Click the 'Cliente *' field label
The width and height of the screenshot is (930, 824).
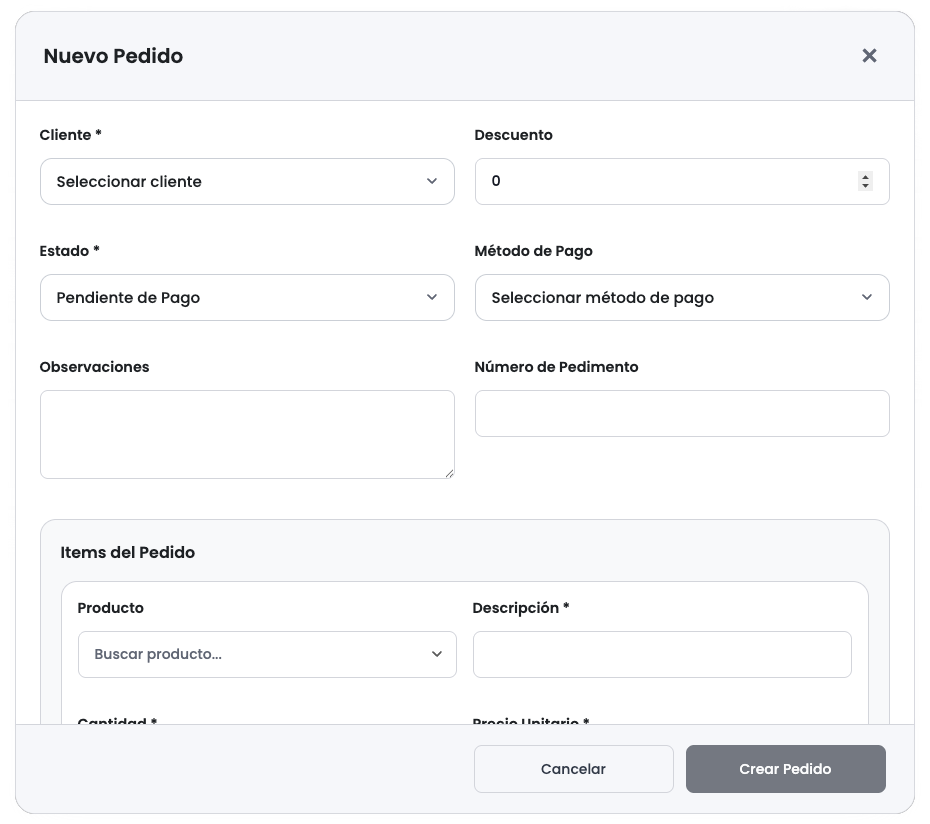(70, 135)
